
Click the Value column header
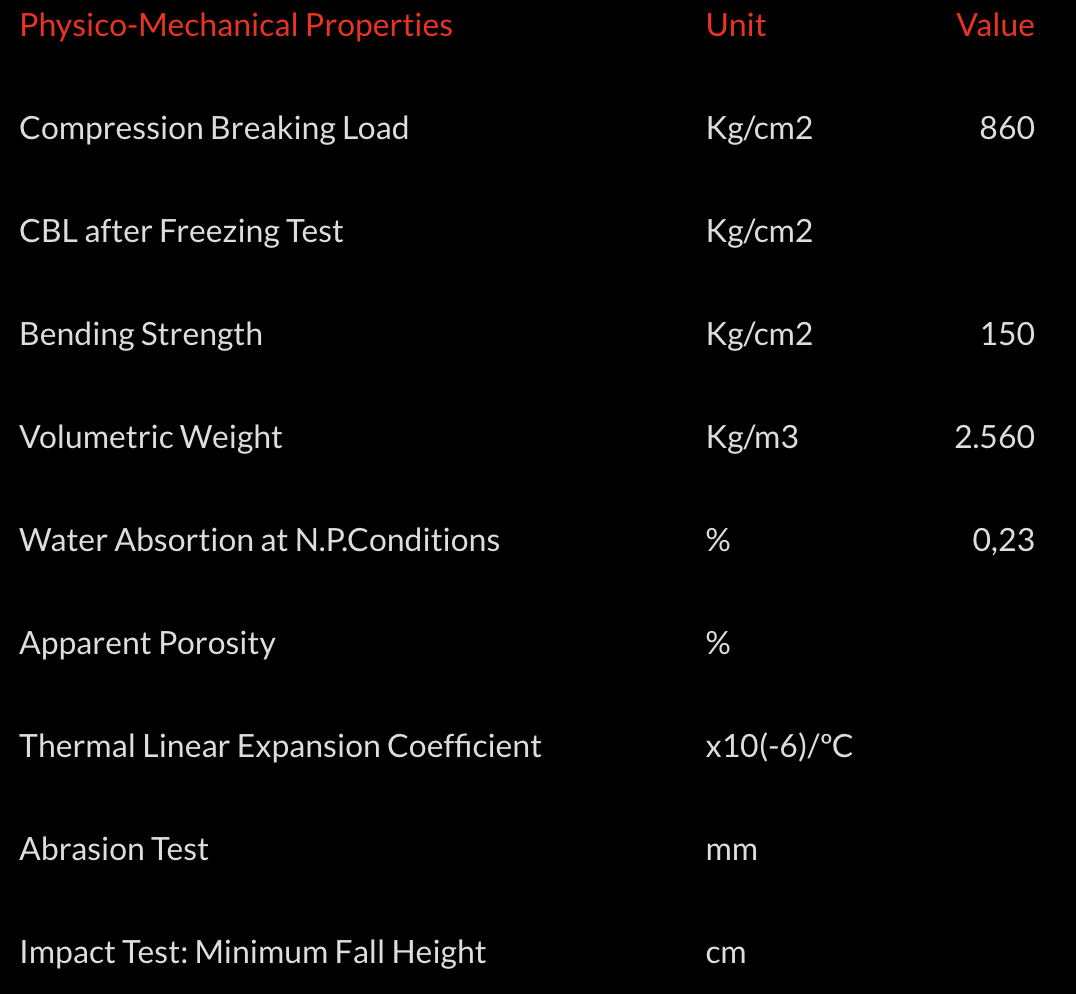(x=995, y=26)
